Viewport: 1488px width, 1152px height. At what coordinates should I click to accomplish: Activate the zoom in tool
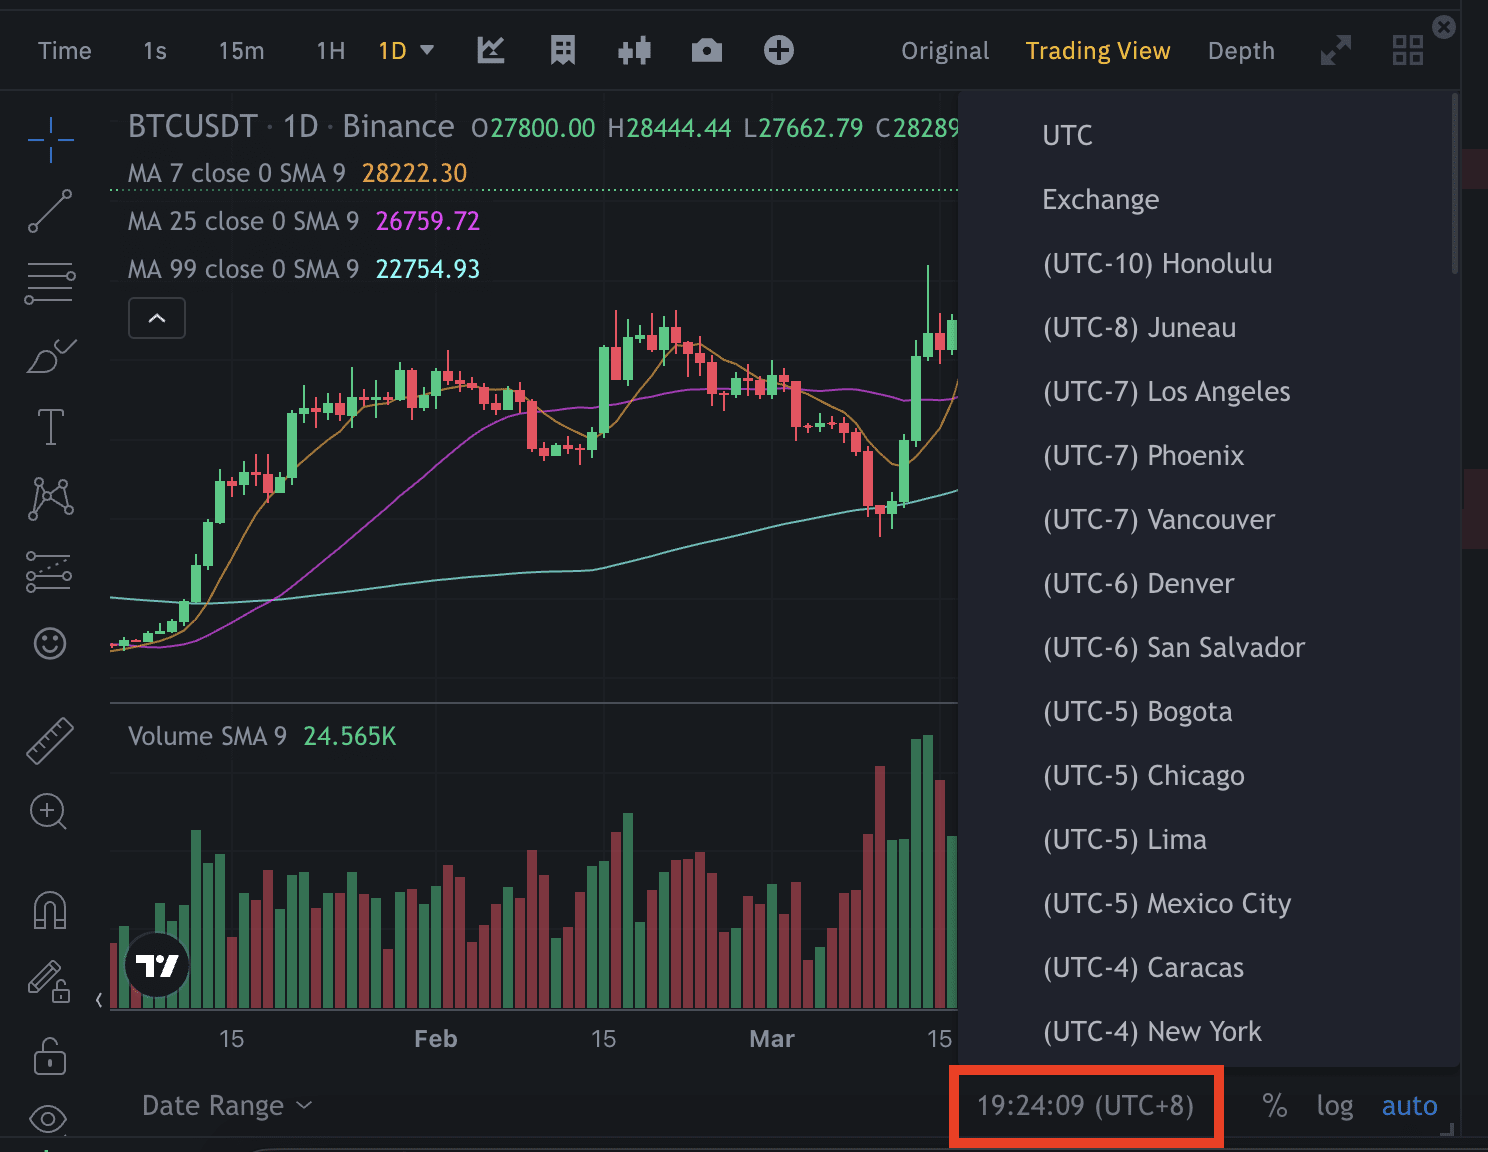48,811
